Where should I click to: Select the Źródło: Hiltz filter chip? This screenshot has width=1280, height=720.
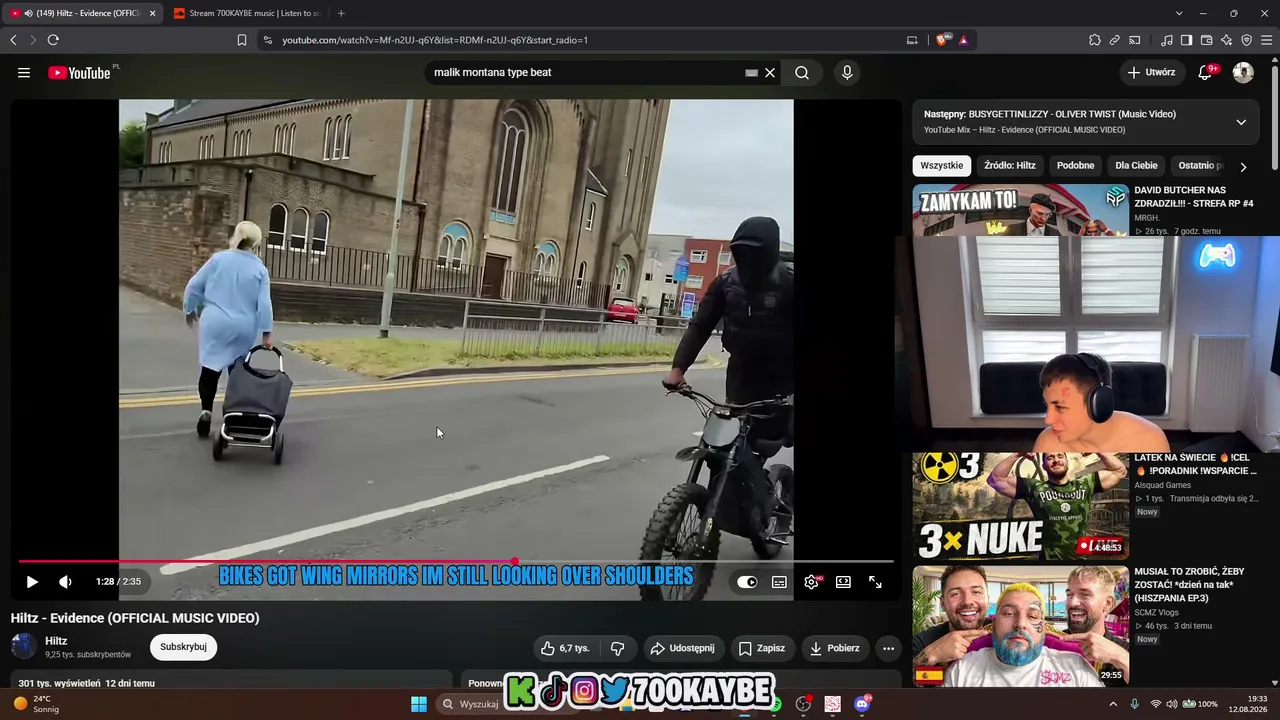click(x=1010, y=166)
